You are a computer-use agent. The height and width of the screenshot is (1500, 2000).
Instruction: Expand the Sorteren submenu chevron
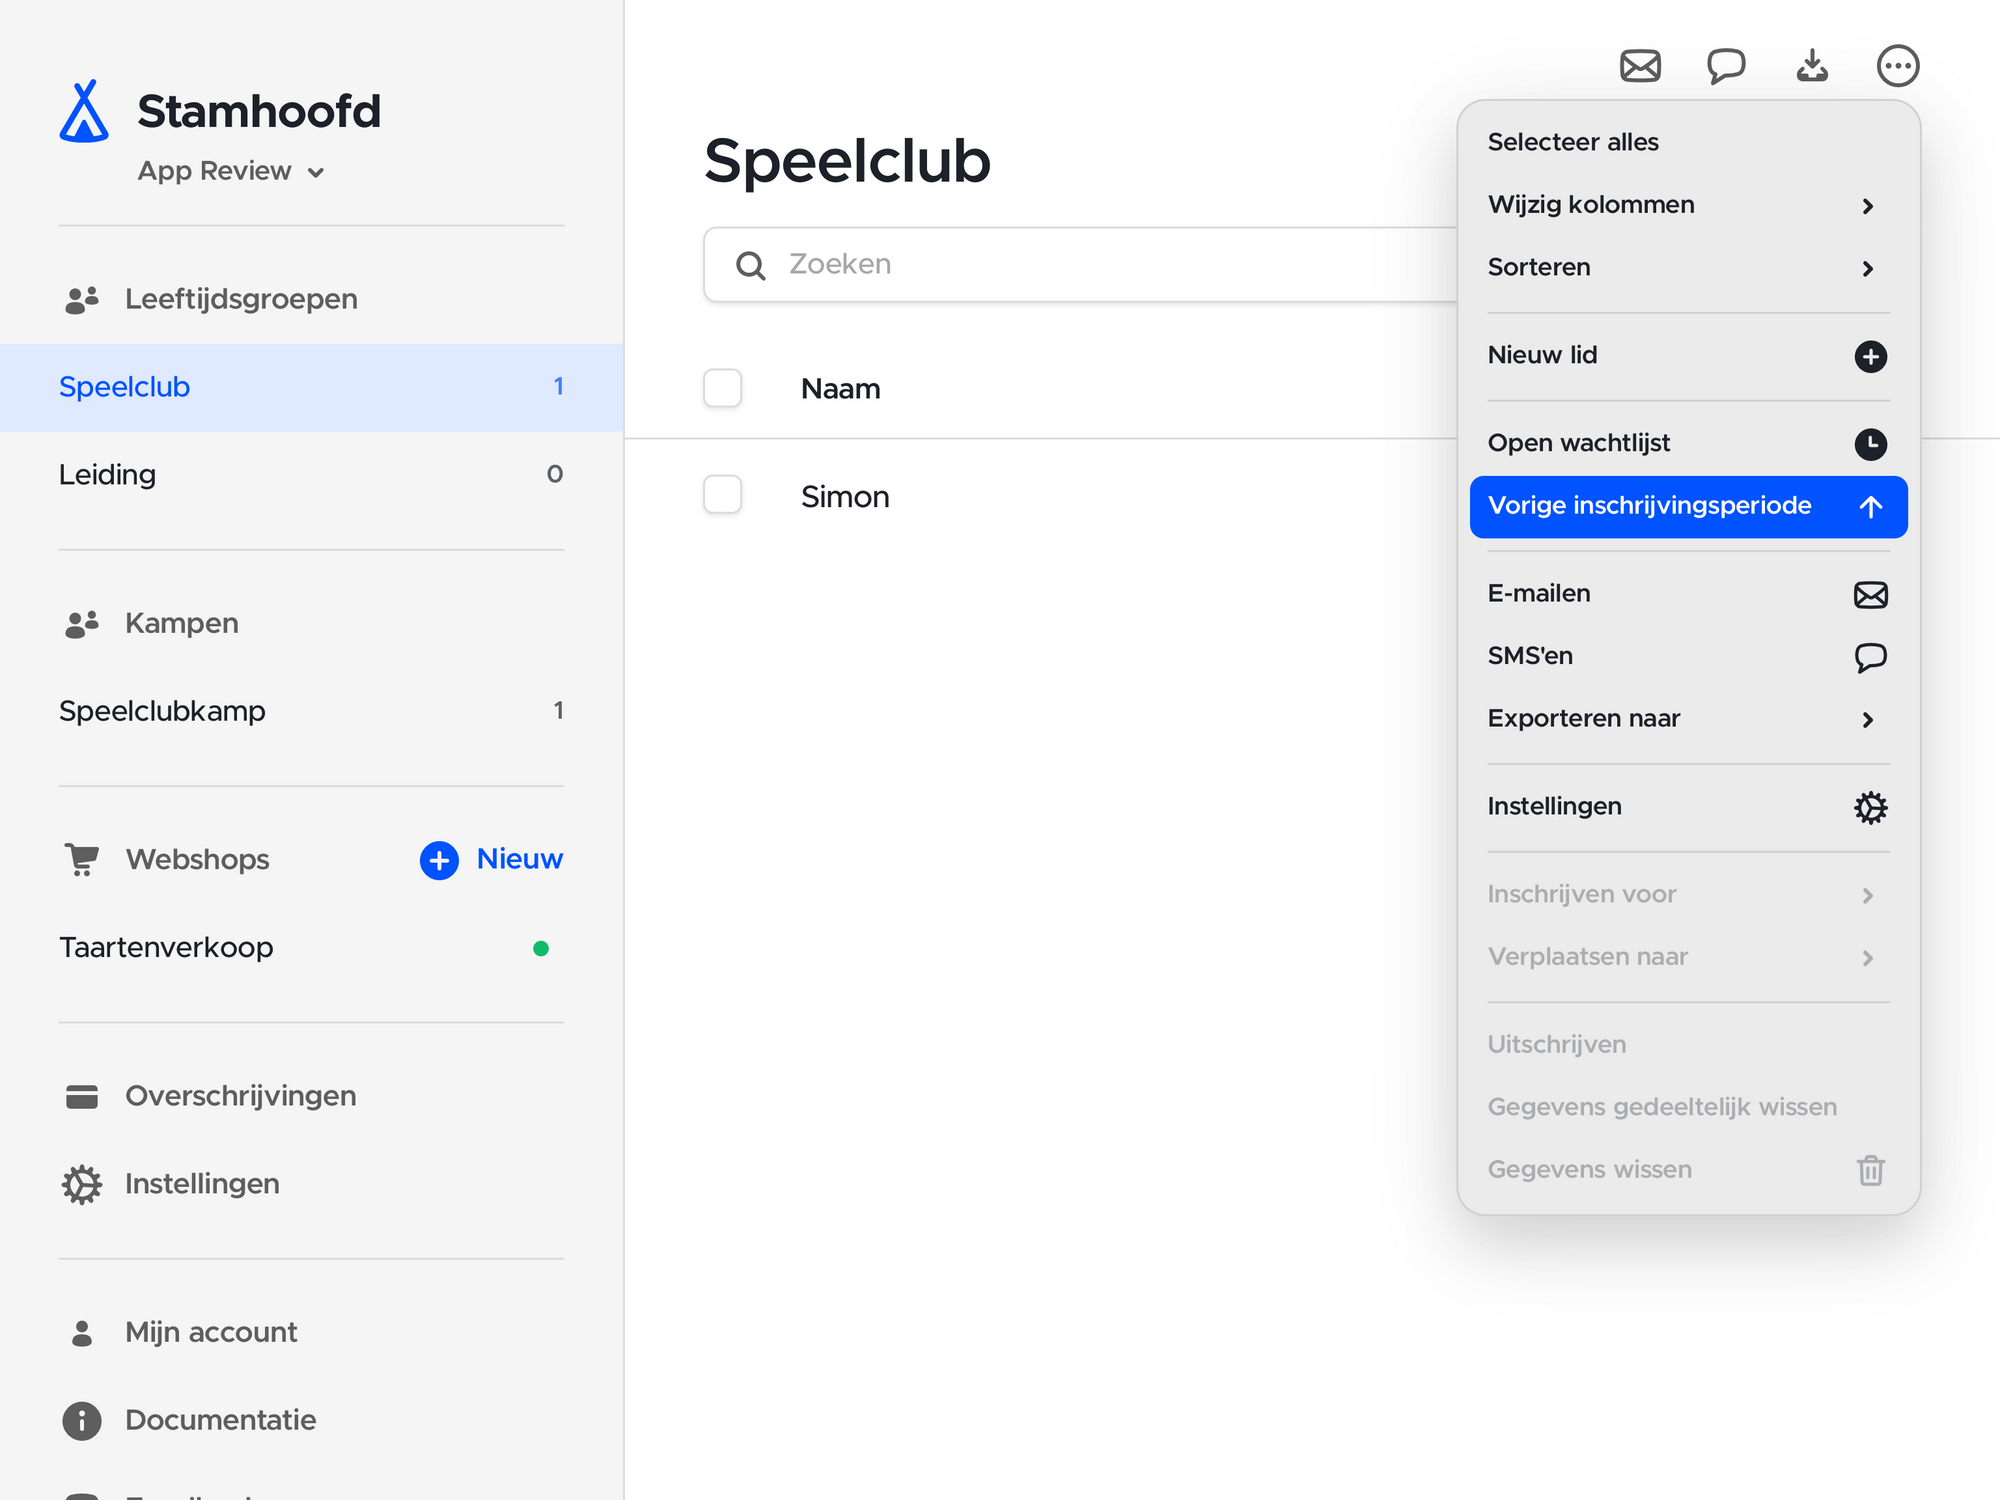click(x=1867, y=268)
